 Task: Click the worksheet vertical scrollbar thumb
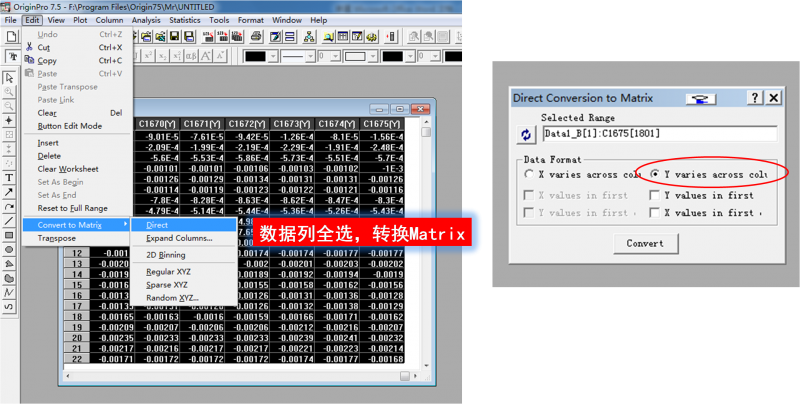pos(426,132)
